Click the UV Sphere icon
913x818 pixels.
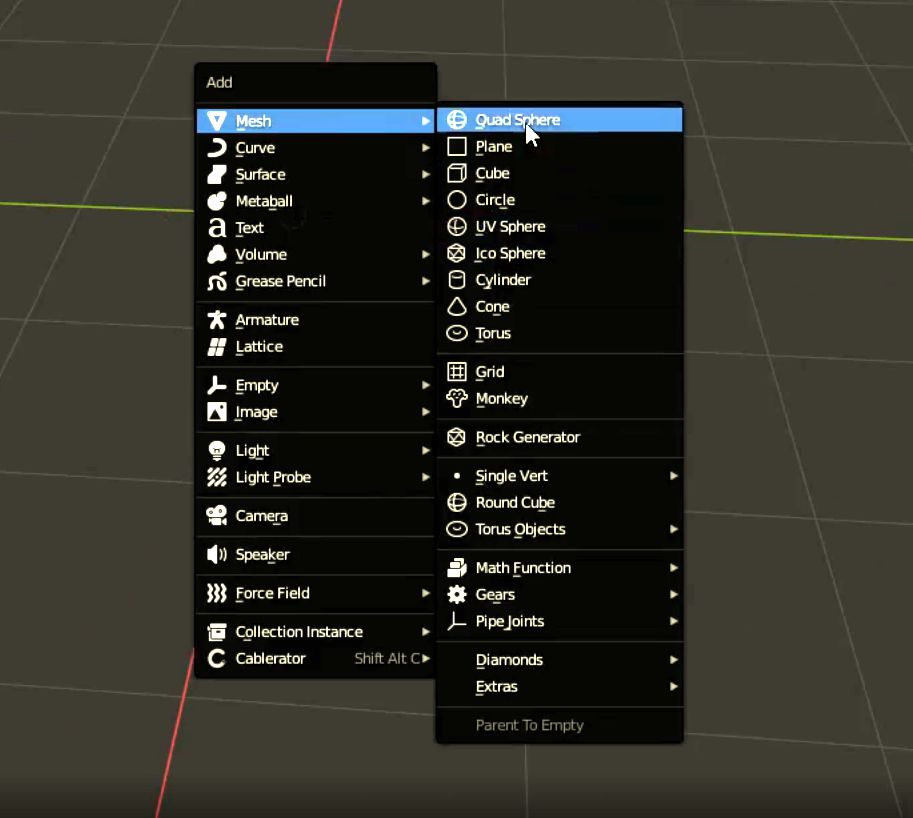pyautogui.click(x=456, y=226)
